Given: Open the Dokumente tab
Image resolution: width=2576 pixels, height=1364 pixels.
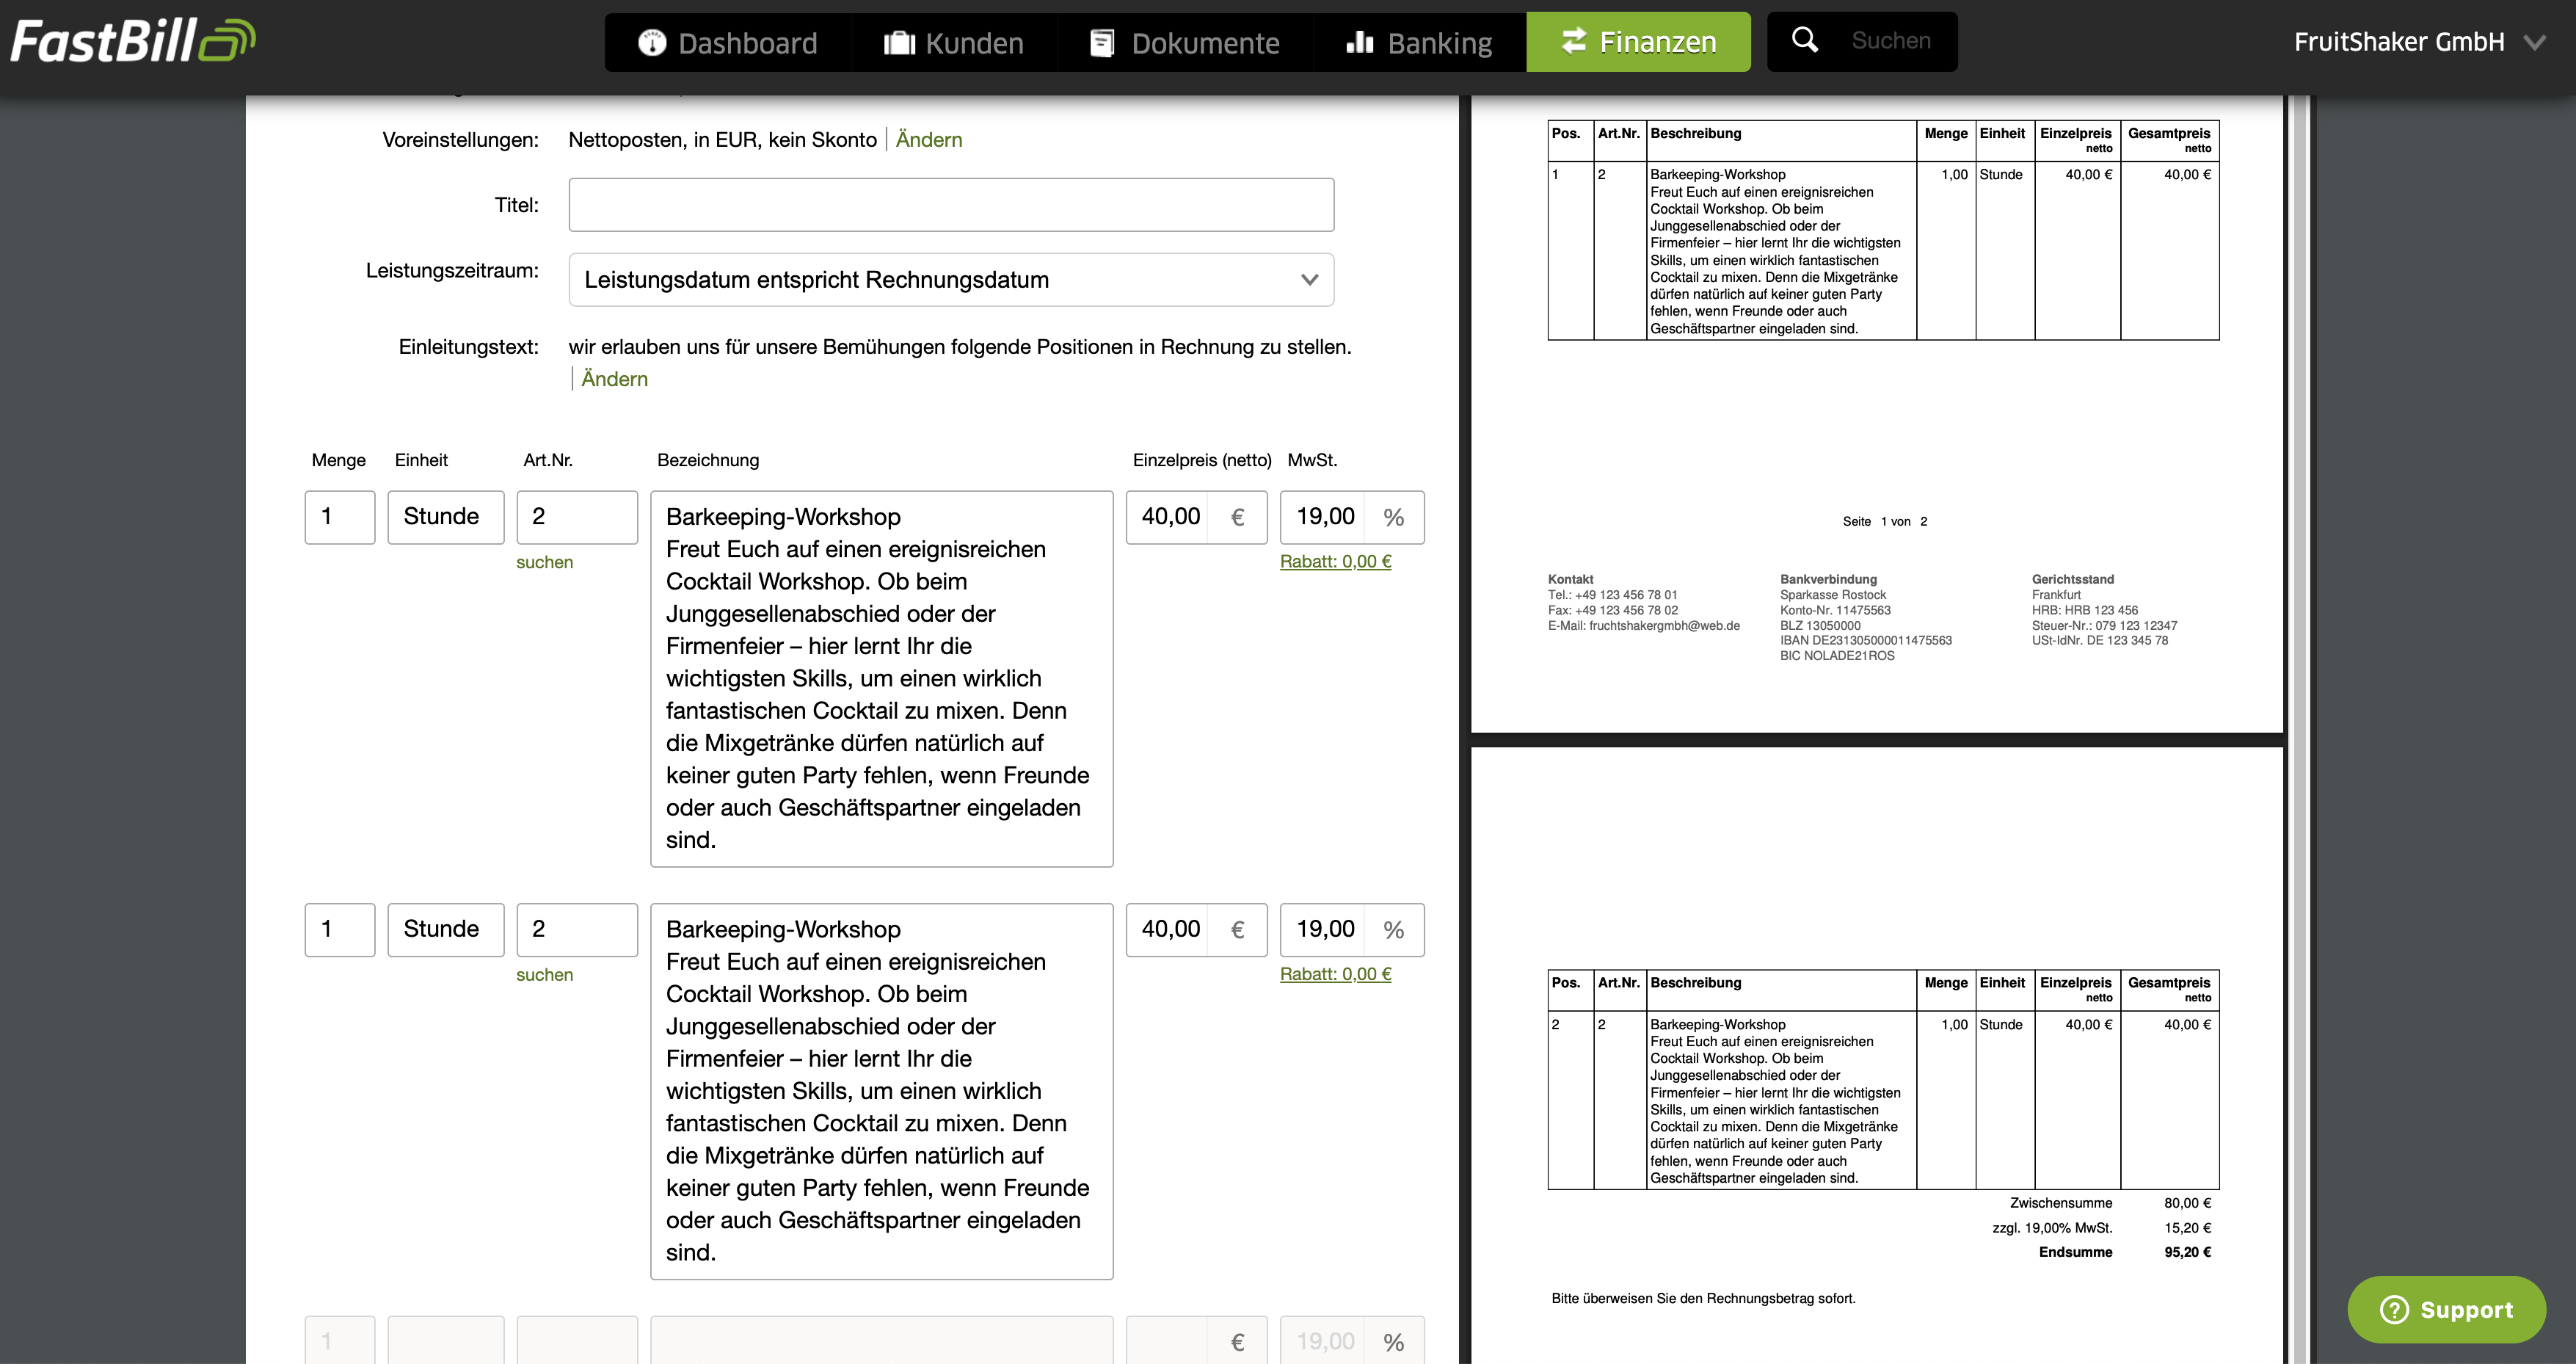Looking at the screenshot, I should coord(1185,42).
